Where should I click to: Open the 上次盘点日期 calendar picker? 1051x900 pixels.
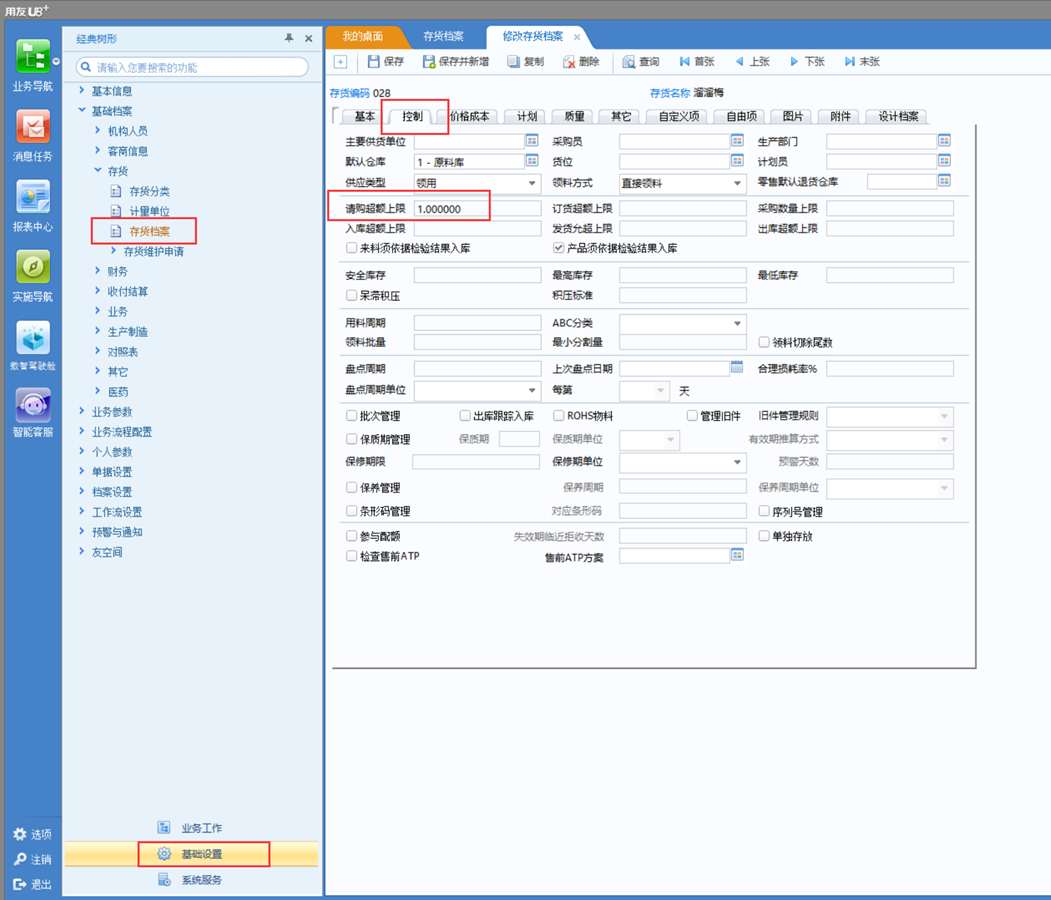[x=737, y=367]
